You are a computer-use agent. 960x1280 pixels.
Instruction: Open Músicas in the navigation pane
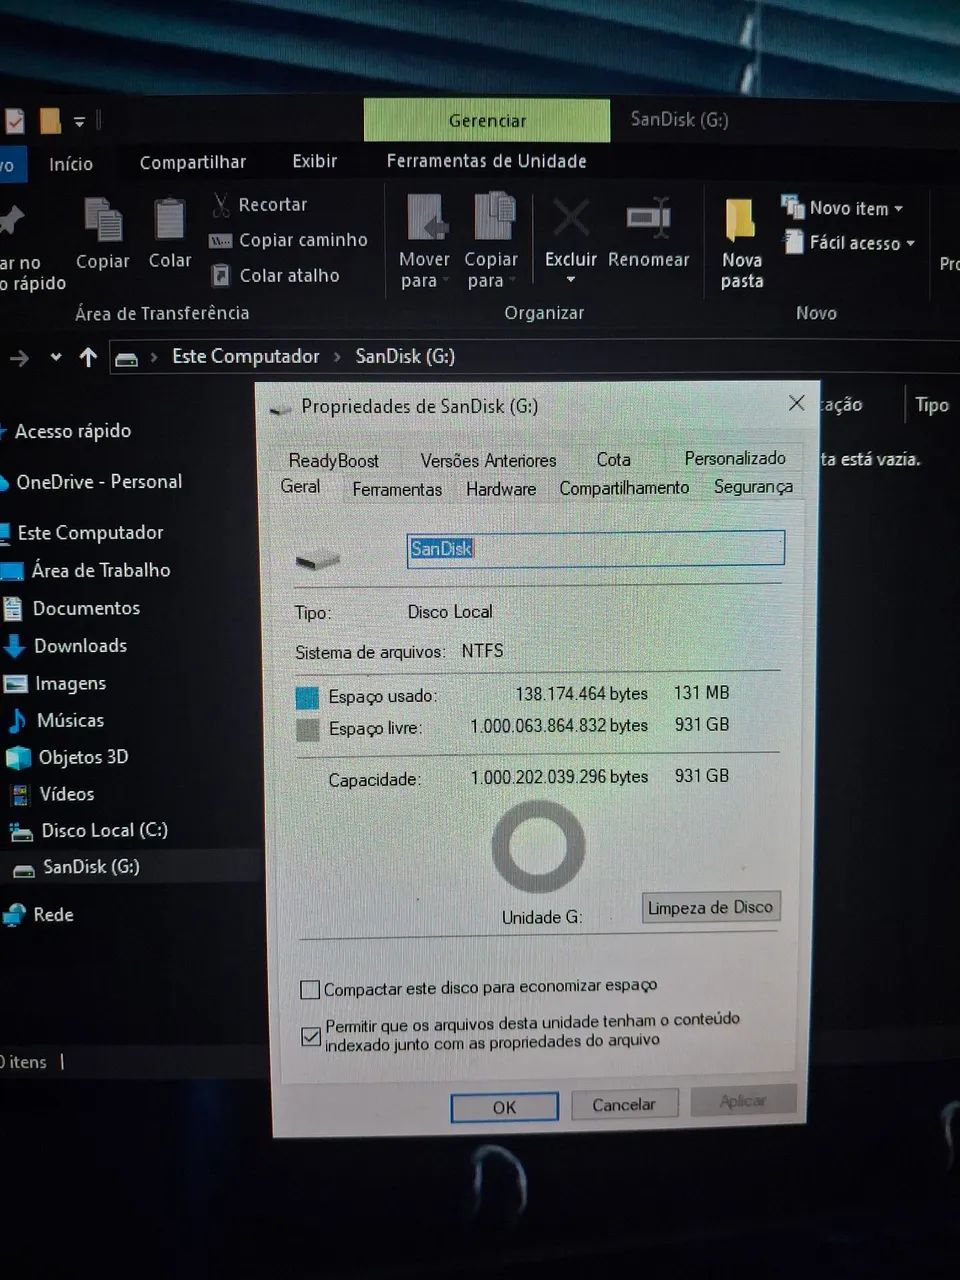70,720
